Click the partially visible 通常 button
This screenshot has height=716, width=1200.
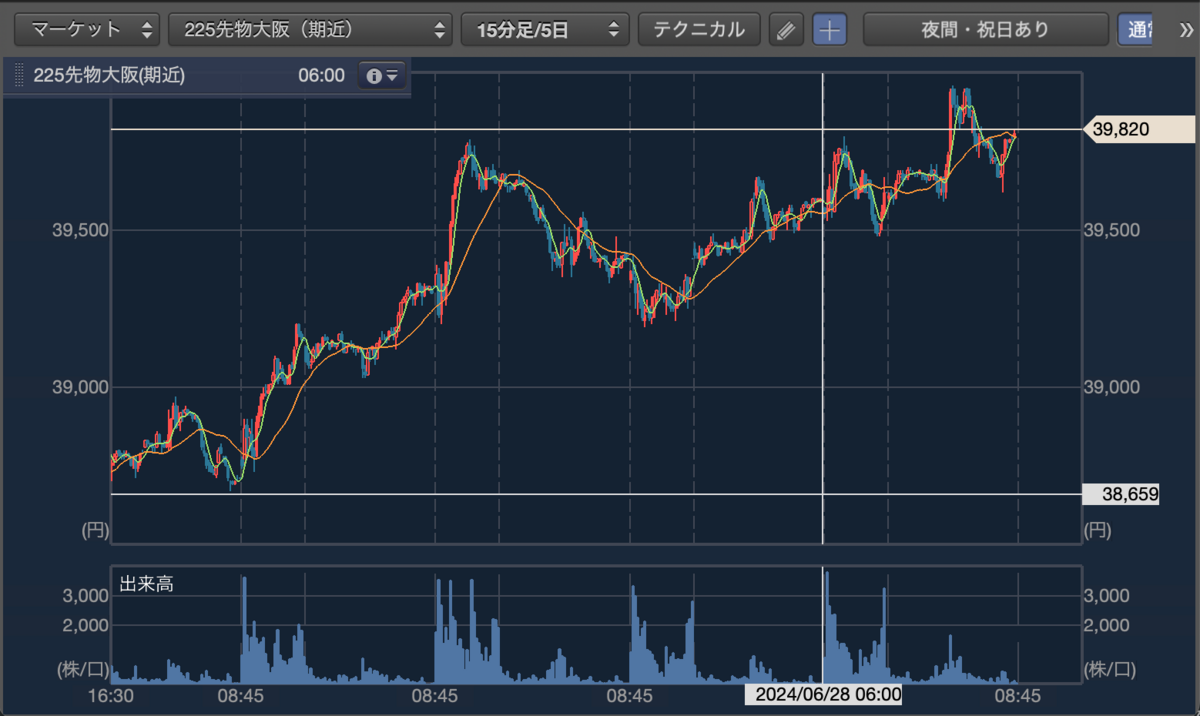pyautogui.click(x=1134, y=29)
